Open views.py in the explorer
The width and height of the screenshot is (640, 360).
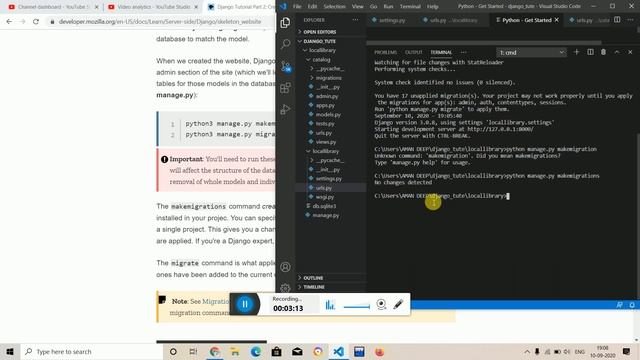pyautogui.click(x=326, y=142)
